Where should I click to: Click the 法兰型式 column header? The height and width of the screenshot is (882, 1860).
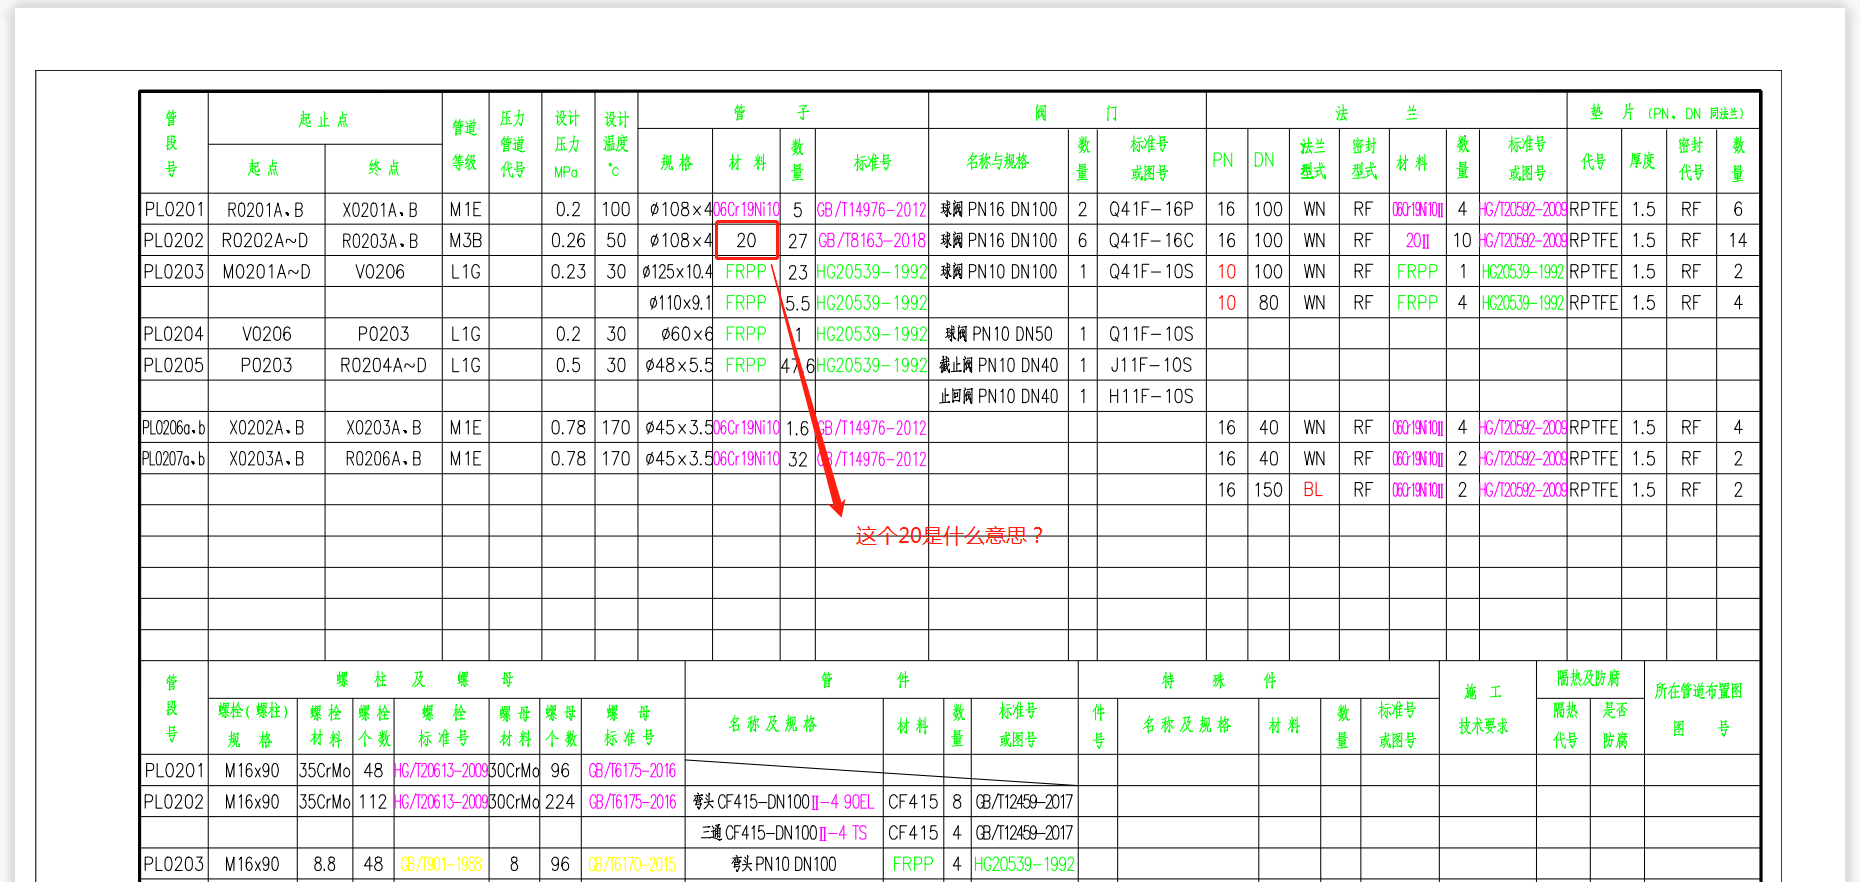(1313, 159)
